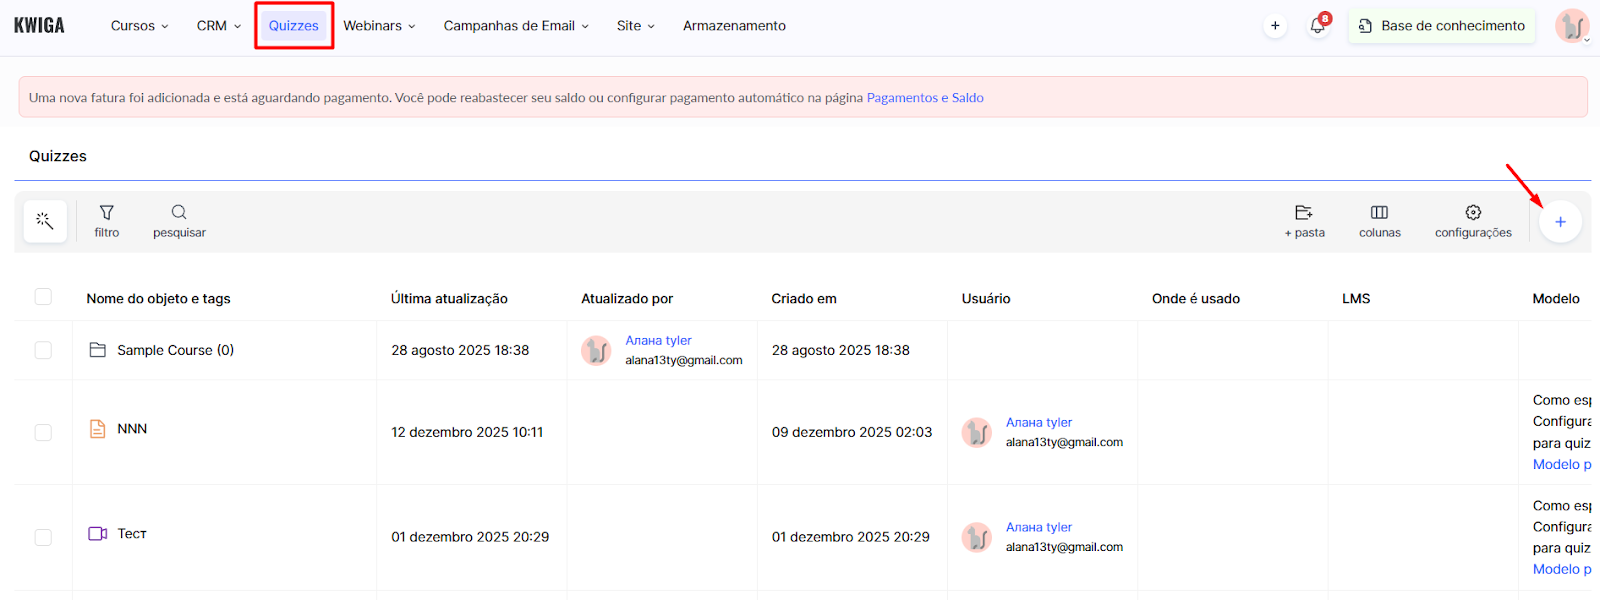The height and width of the screenshot is (600, 1600).
Task: Create a new quiz with the plus button
Action: click(1560, 221)
